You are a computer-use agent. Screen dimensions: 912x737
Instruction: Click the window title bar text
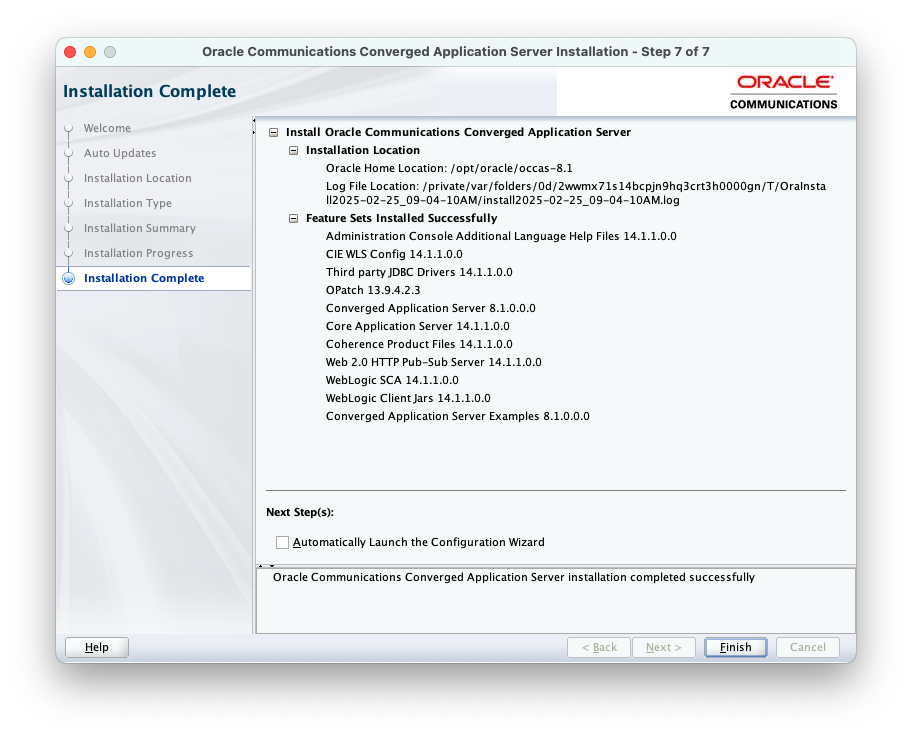(x=455, y=52)
